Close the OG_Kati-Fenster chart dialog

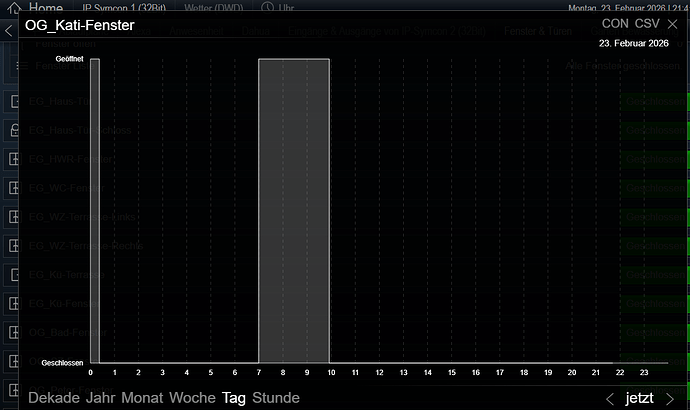(x=672, y=24)
